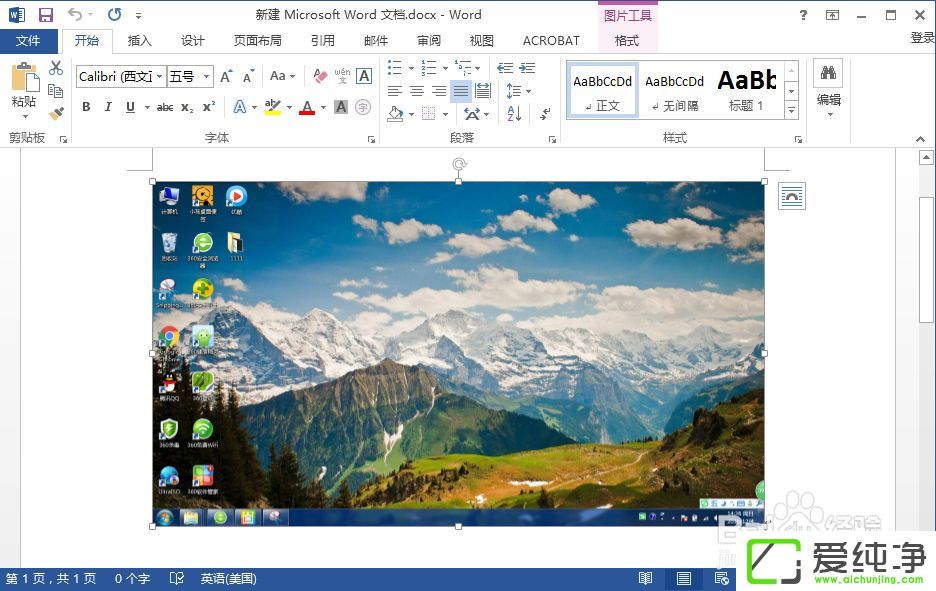Apply the 标题 1 style

coord(747,90)
